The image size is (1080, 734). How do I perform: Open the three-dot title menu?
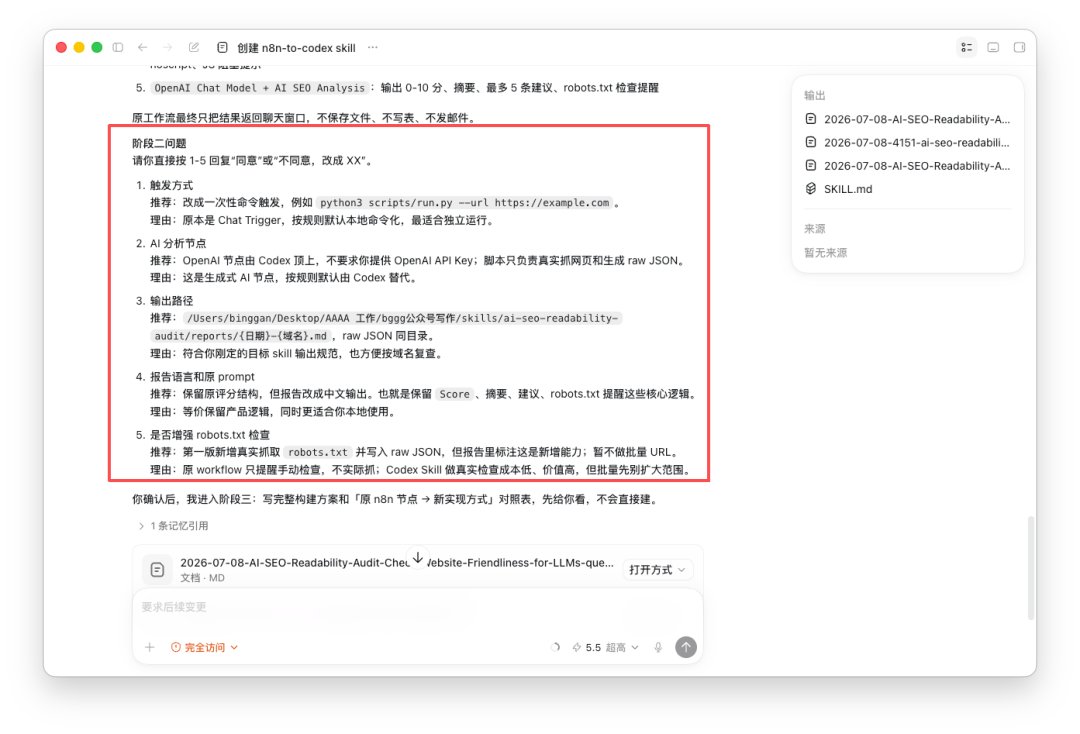373,48
